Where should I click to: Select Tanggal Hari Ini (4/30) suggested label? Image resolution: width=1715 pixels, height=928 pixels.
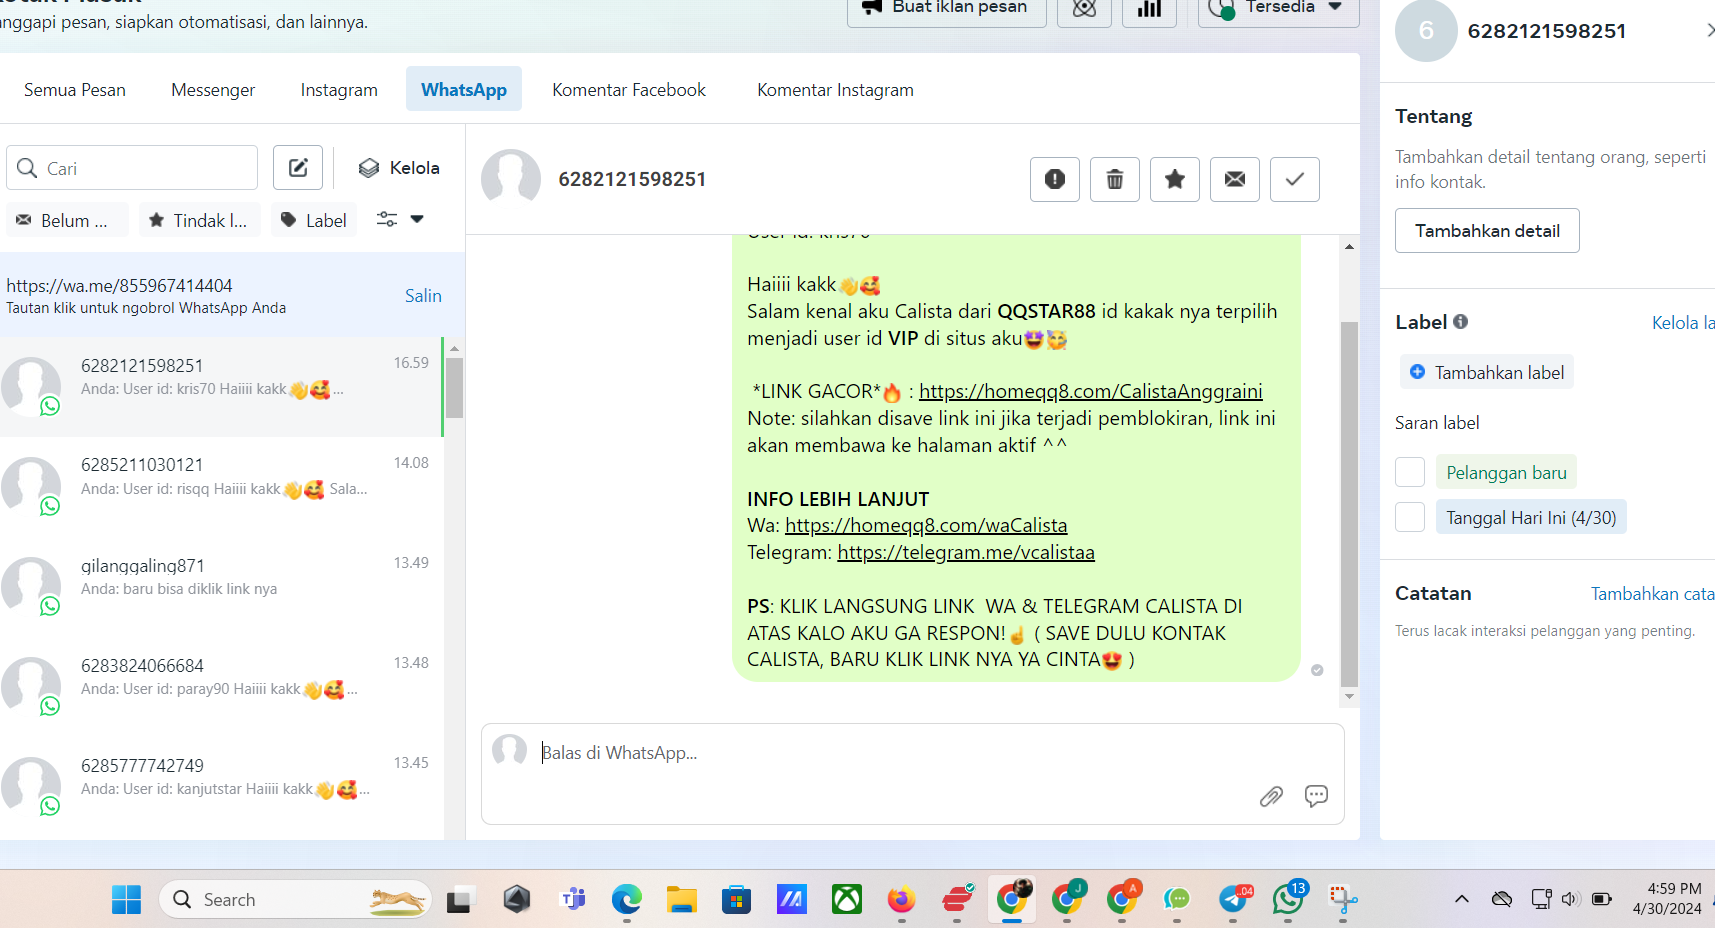(1531, 517)
